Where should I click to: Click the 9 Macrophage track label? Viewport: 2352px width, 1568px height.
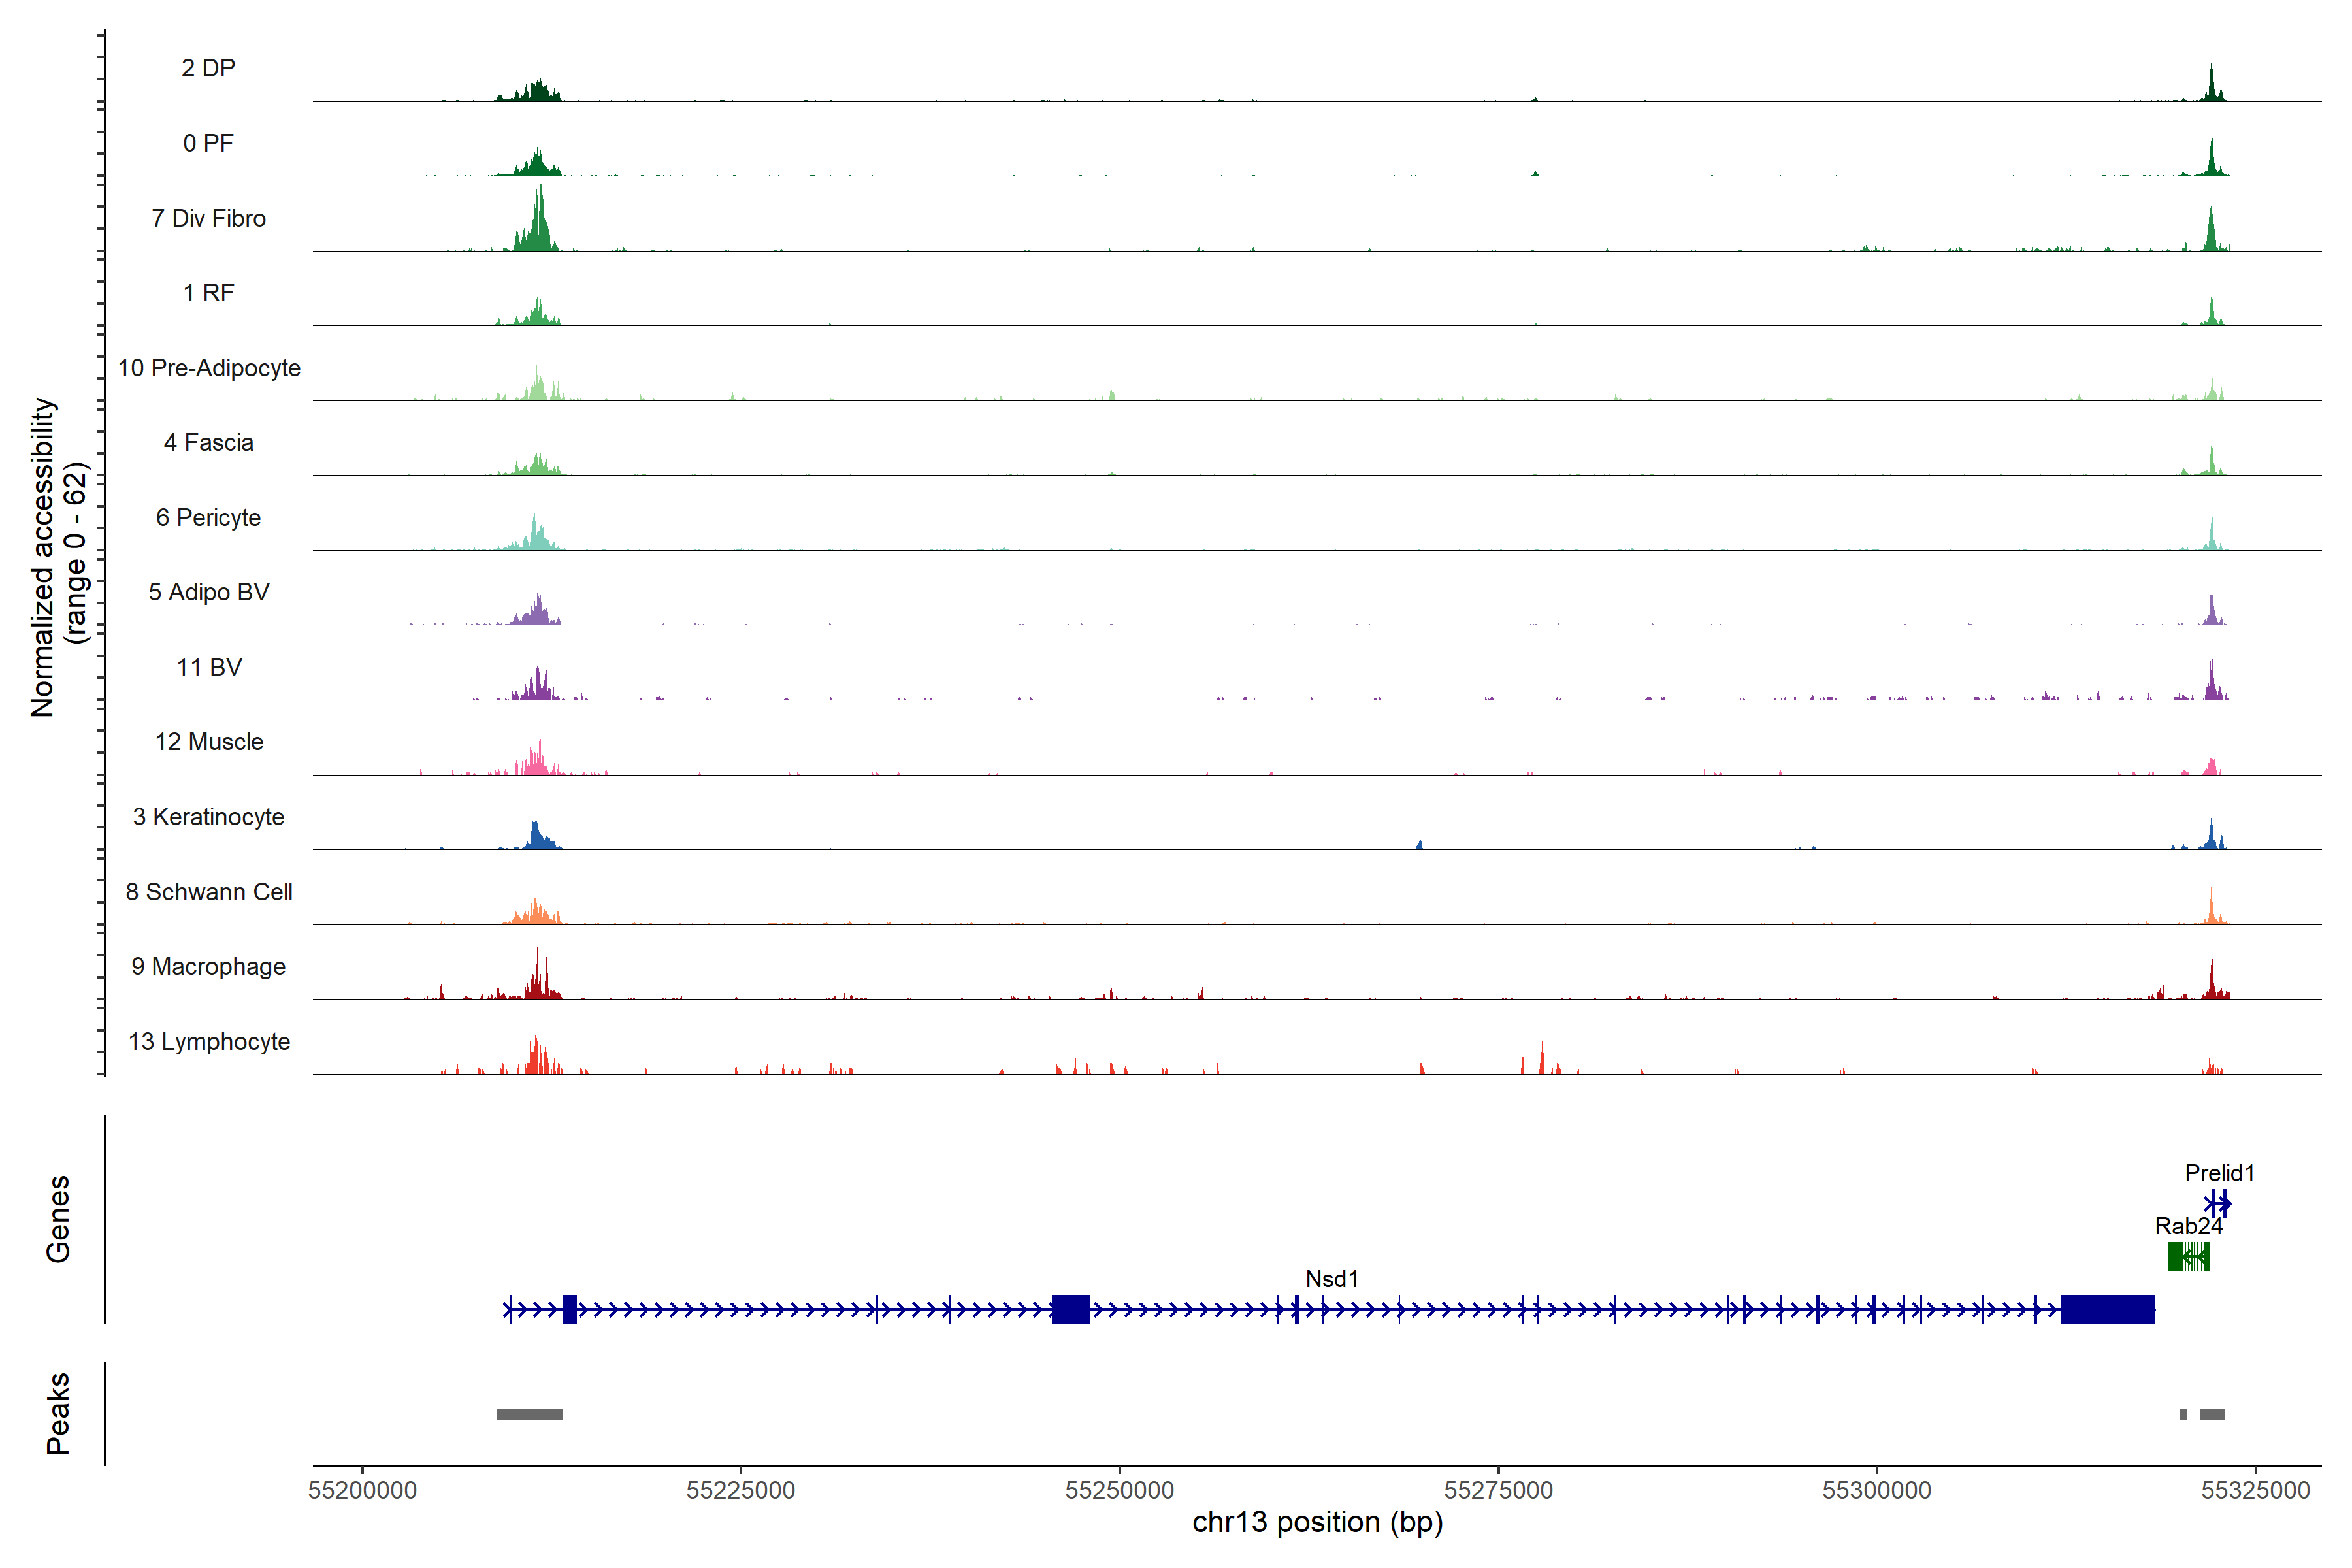tap(208, 966)
